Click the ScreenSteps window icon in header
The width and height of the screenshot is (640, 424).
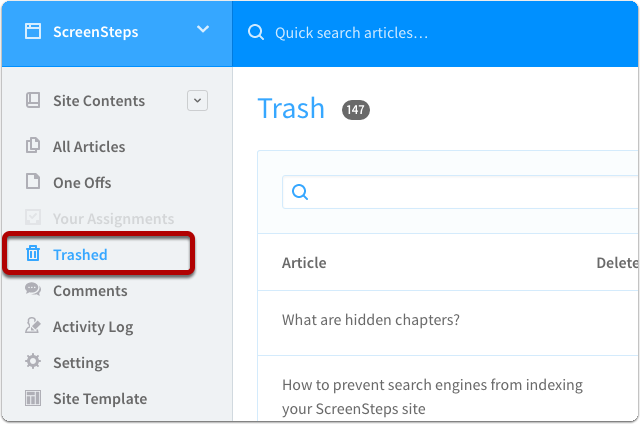pyautogui.click(x=33, y=31)
